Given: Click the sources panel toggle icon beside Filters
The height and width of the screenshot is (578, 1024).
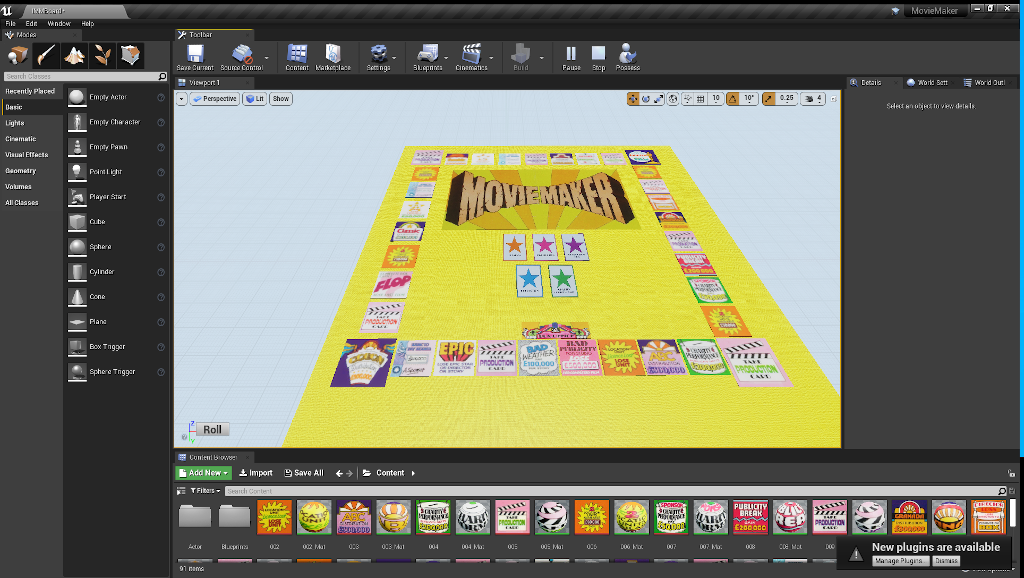Looking at the screenshot, I should pos(181,490).
